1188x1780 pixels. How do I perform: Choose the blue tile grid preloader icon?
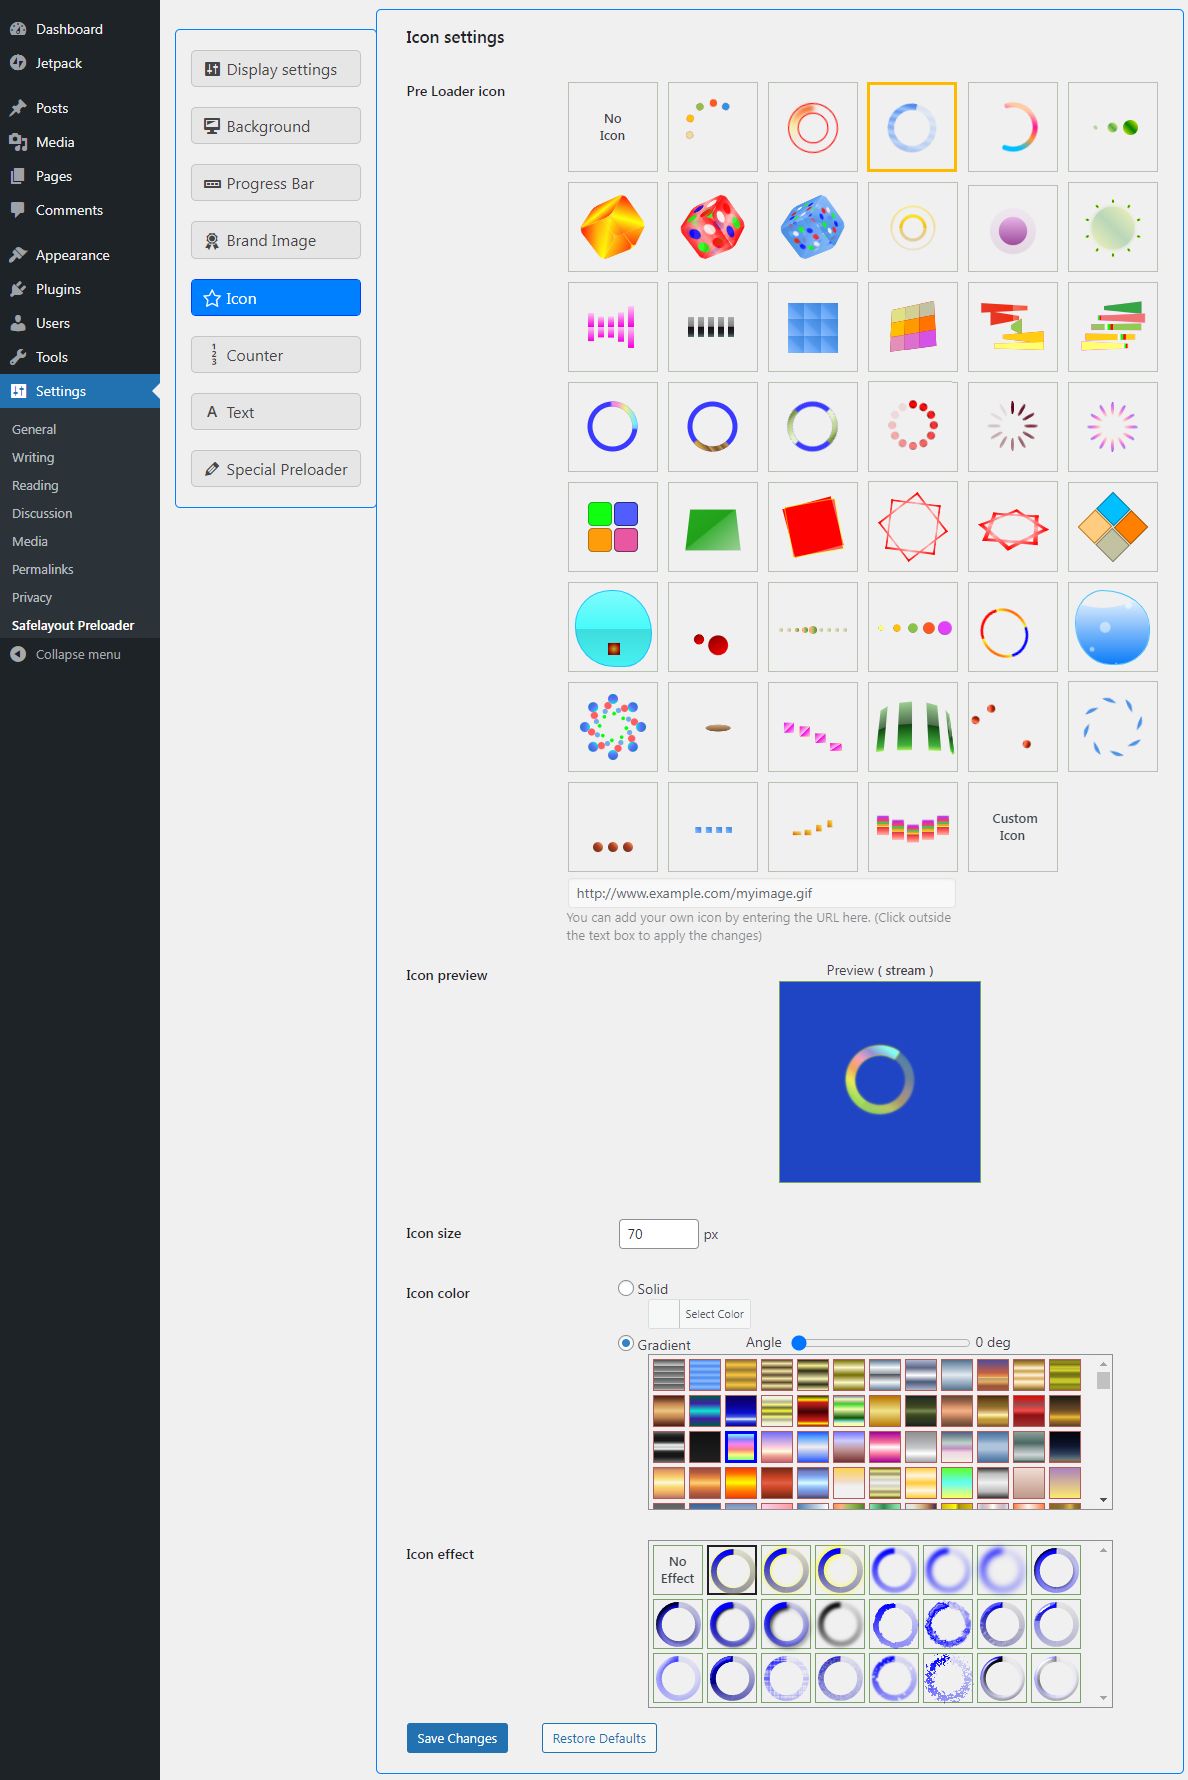[812, 327]
